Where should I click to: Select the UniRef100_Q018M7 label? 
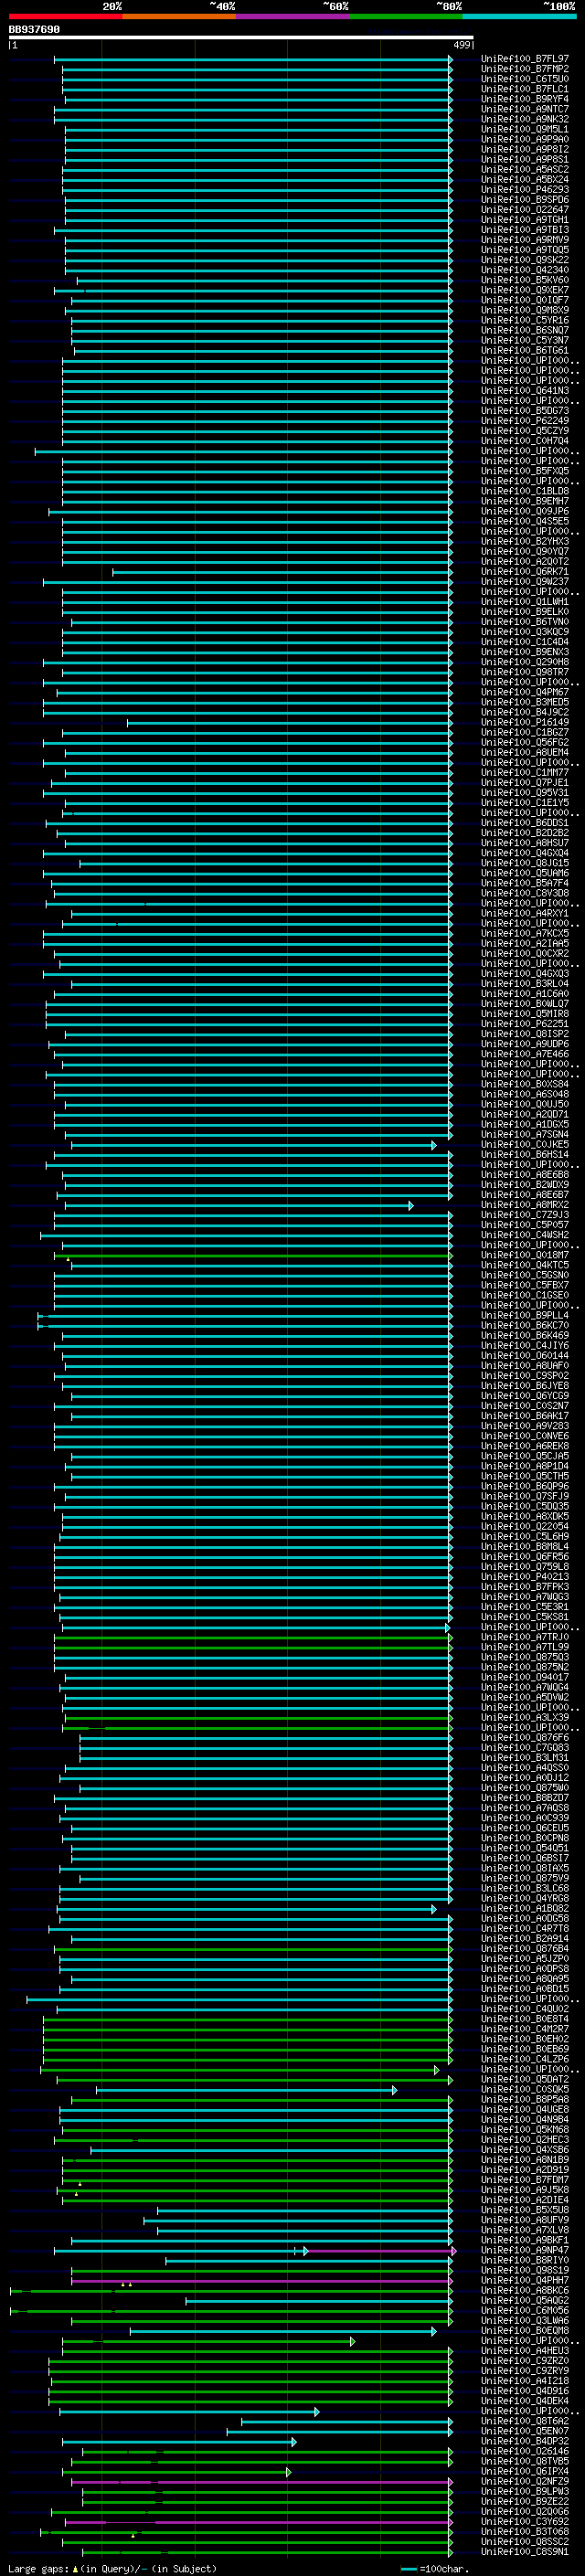pos(525,1255)
